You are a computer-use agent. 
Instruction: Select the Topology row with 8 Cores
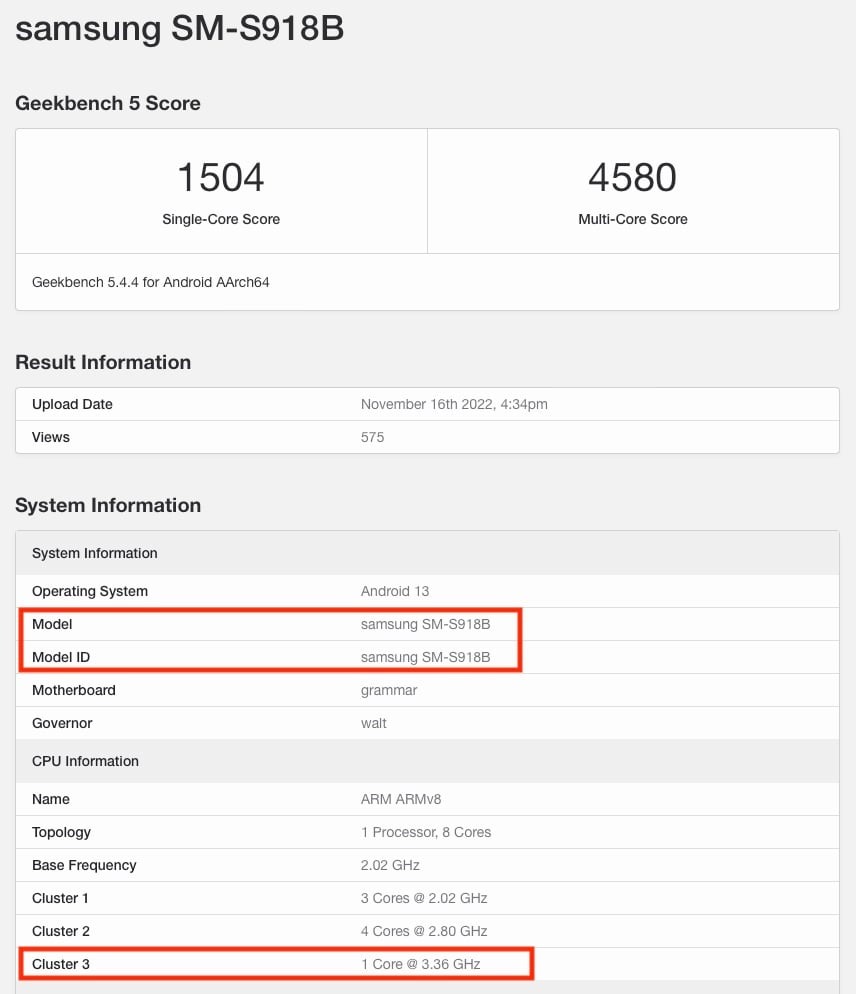(427, 832)
